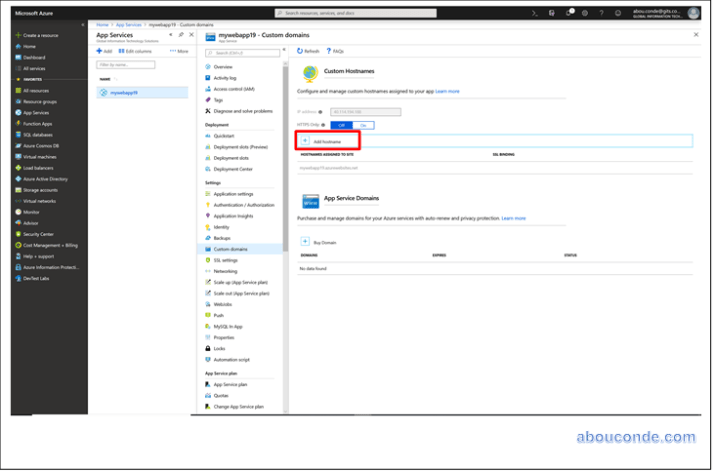
Task: Collapse the App Services blade with chevron
Action: (x=170, y=34)
